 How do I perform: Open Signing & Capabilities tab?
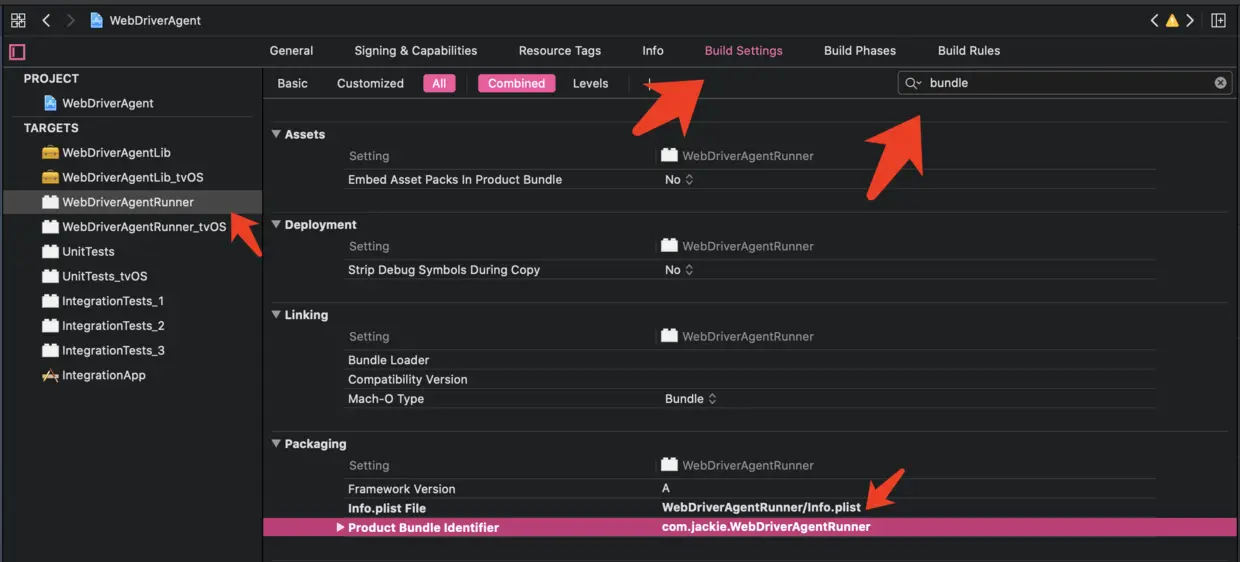[415, 51]
